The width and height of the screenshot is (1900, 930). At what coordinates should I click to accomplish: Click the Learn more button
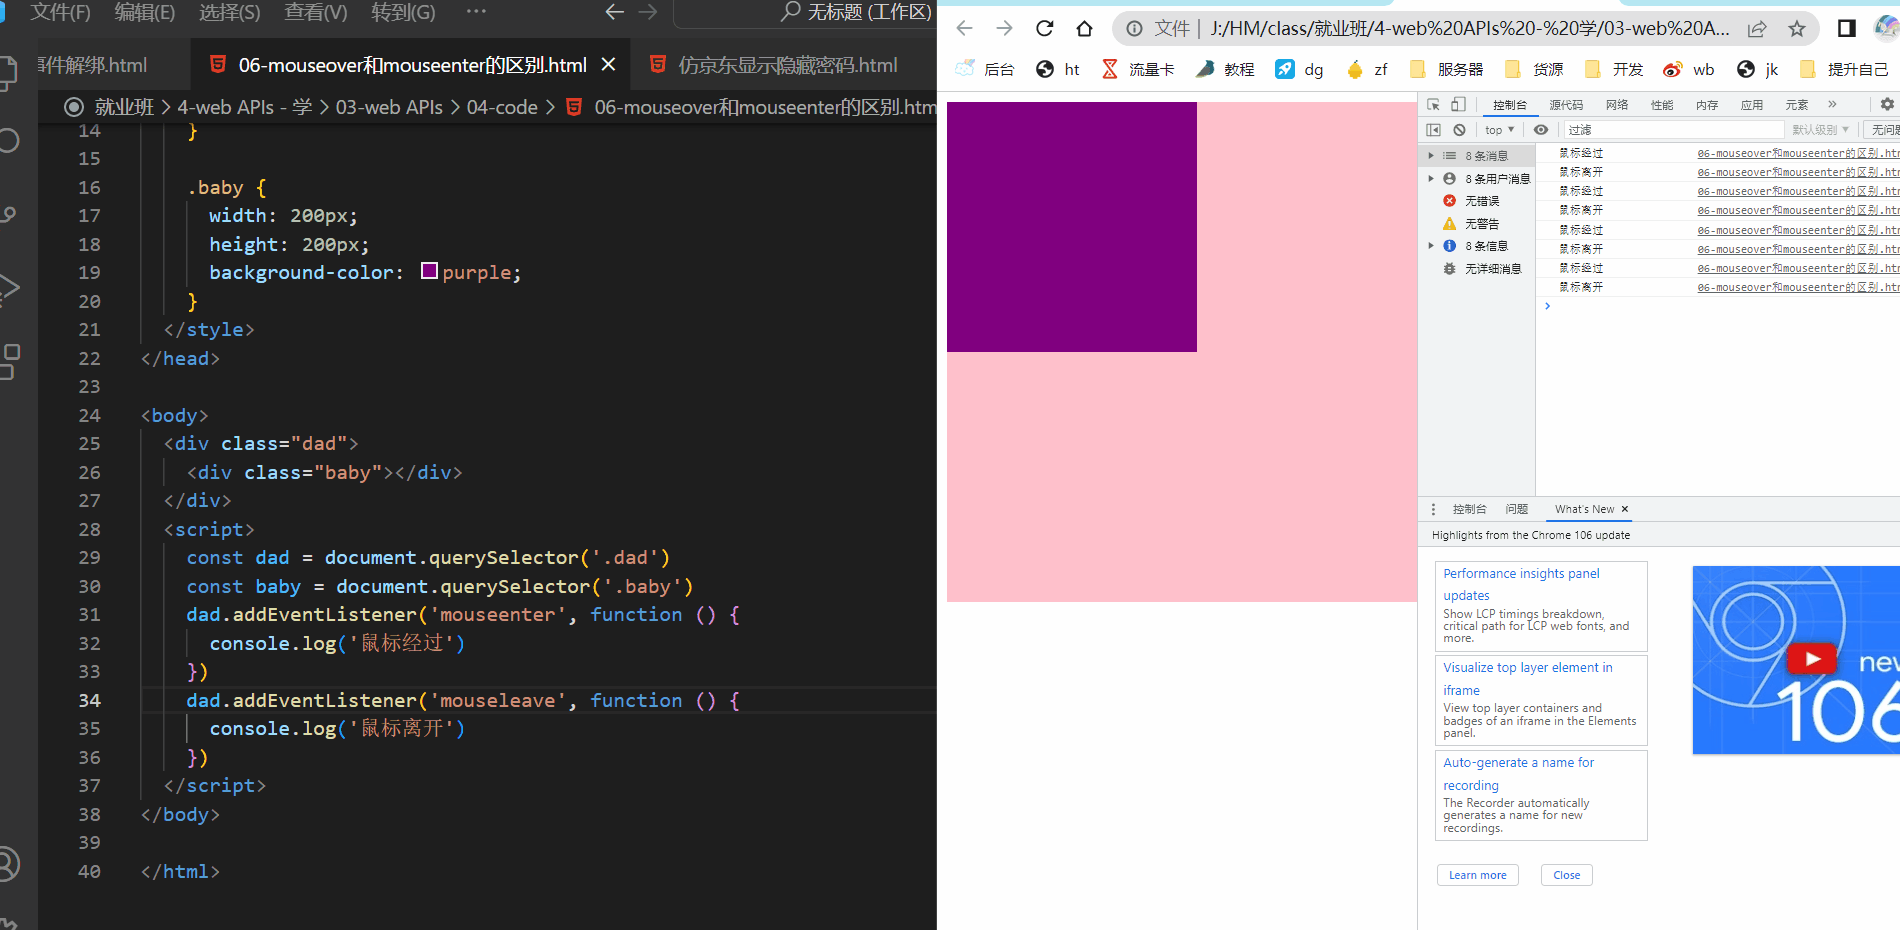pos(1478,875)
